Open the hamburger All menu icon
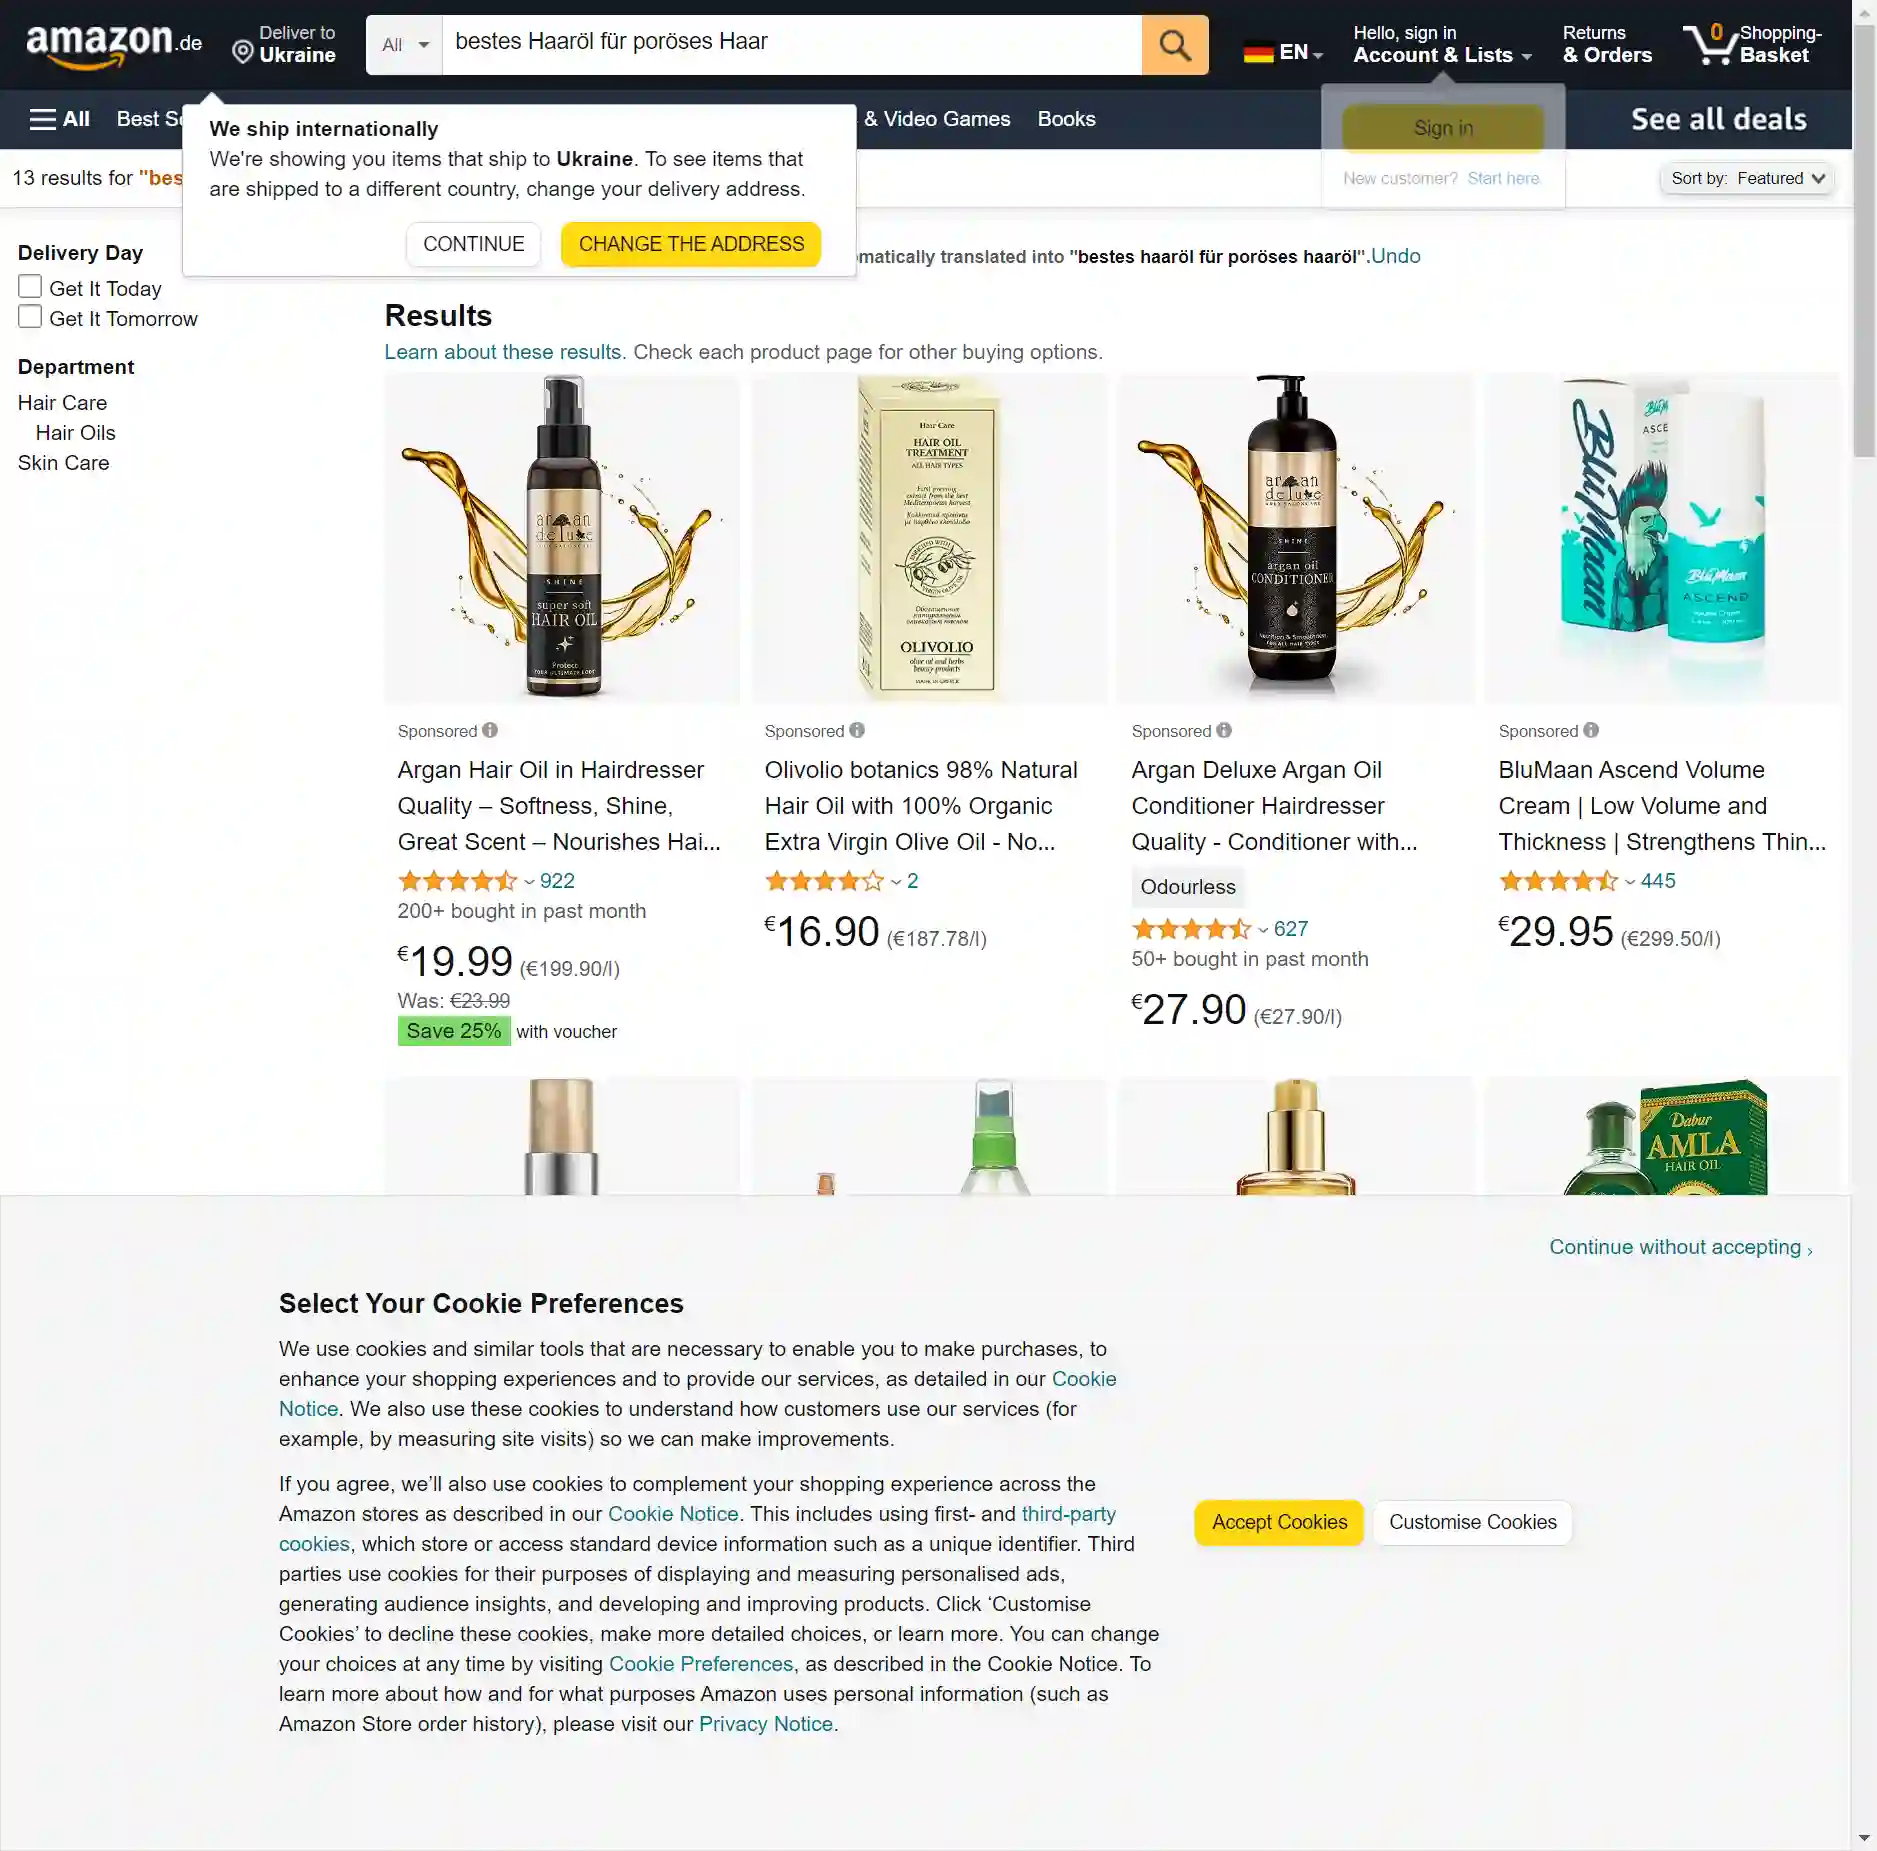 click(x=42, y=119)
